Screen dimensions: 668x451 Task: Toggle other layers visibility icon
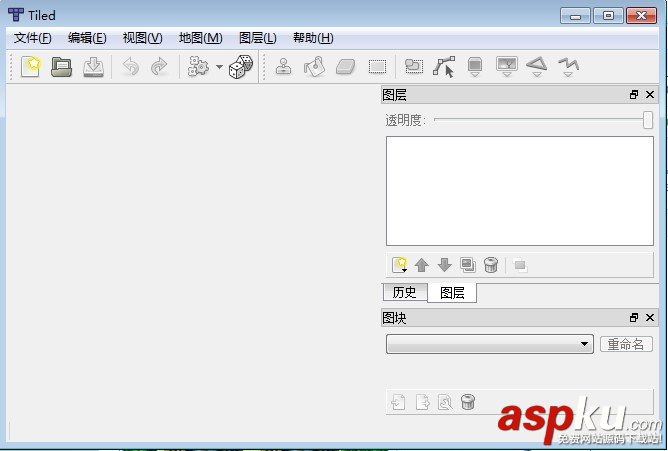tap(520, 265)
